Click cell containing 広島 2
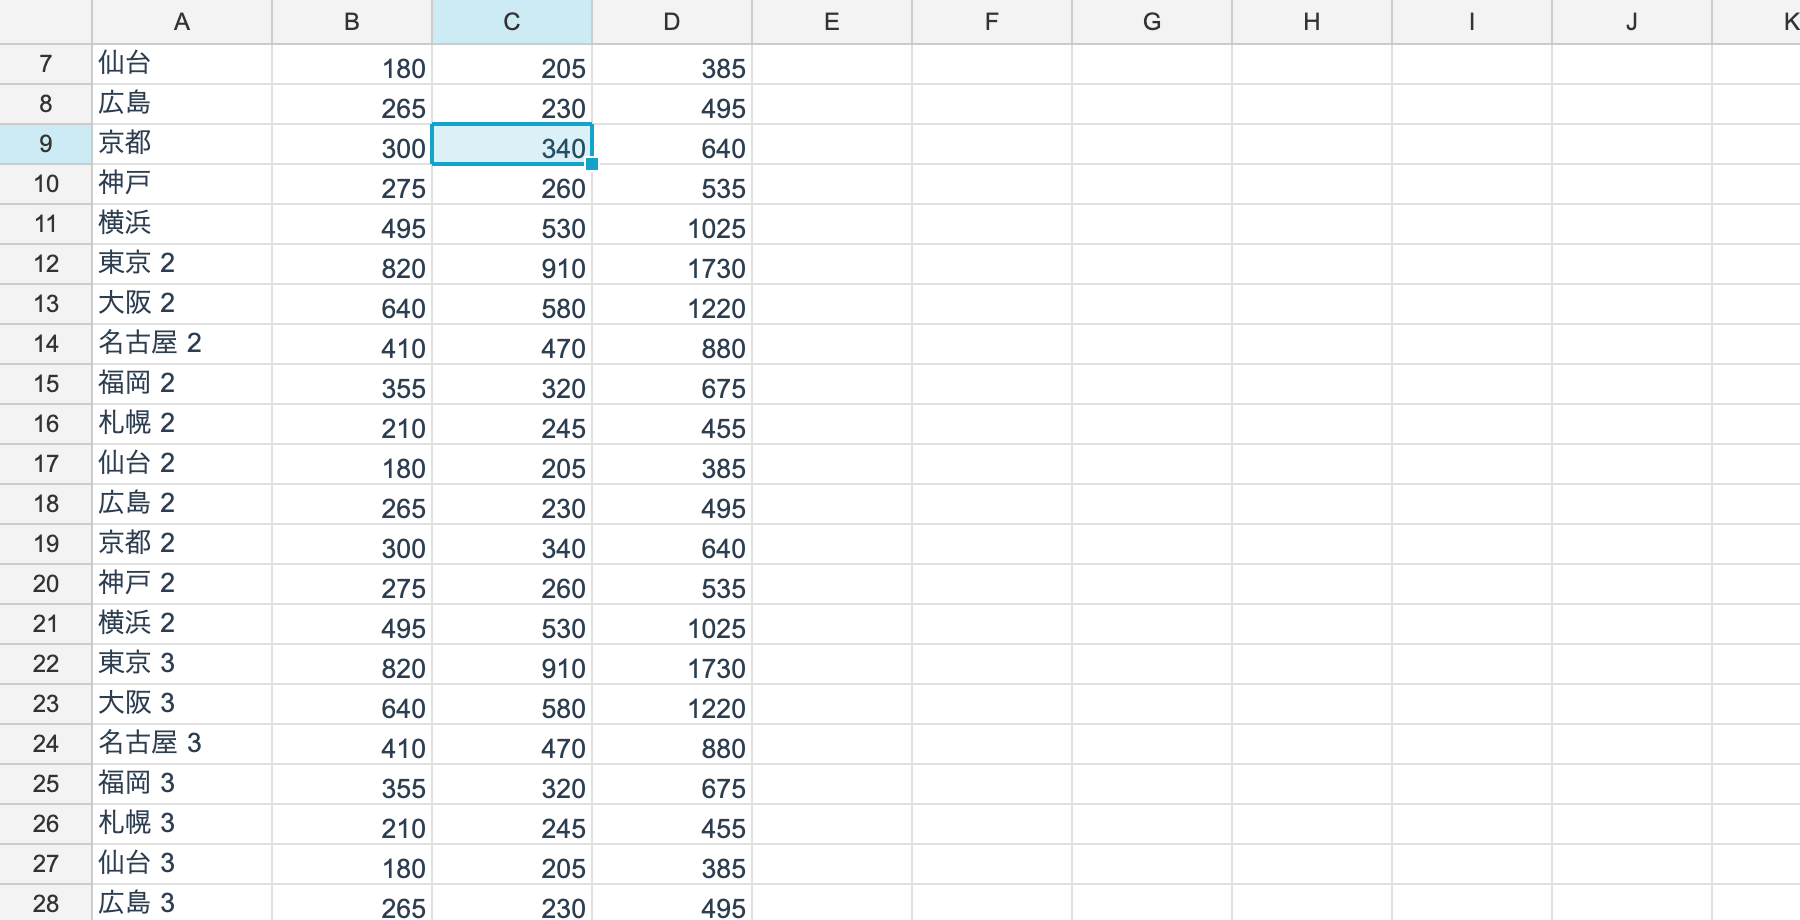1800x920 pixels. click(x=182, y=504)
